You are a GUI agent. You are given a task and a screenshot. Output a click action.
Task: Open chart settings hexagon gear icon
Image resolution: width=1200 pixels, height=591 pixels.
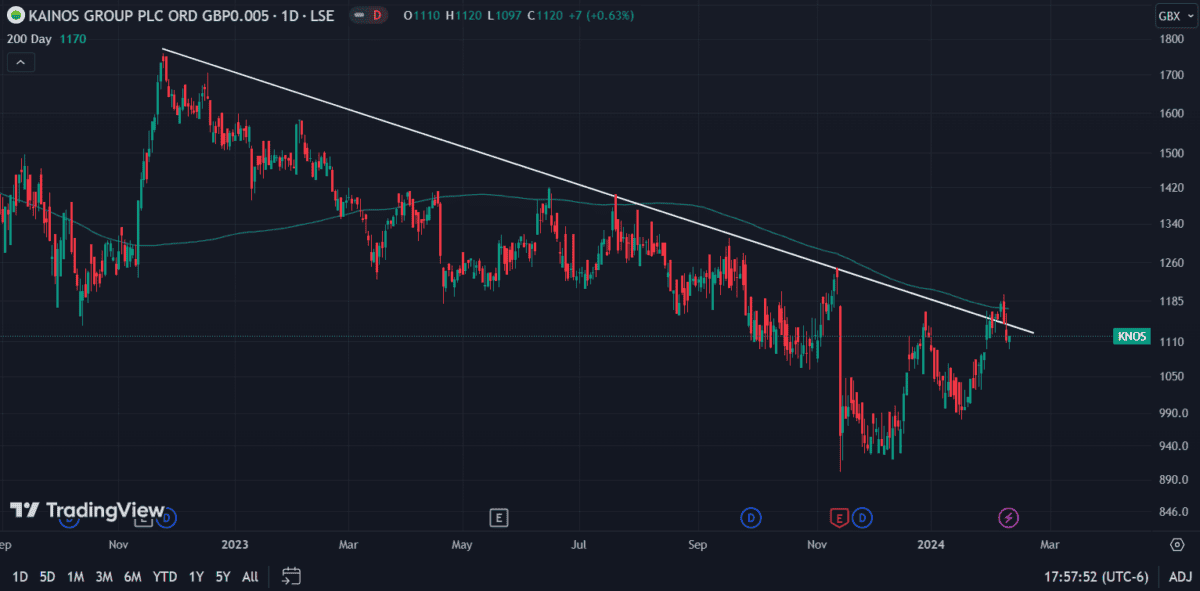[x=1177, y=545]
